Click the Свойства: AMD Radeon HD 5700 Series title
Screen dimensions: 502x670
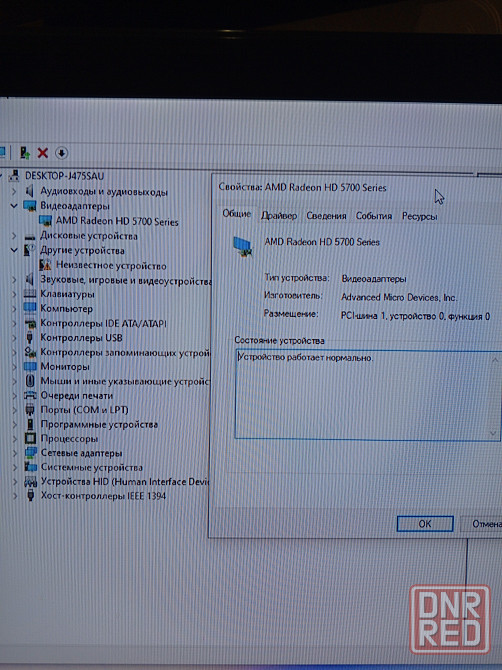pos(302,187)
